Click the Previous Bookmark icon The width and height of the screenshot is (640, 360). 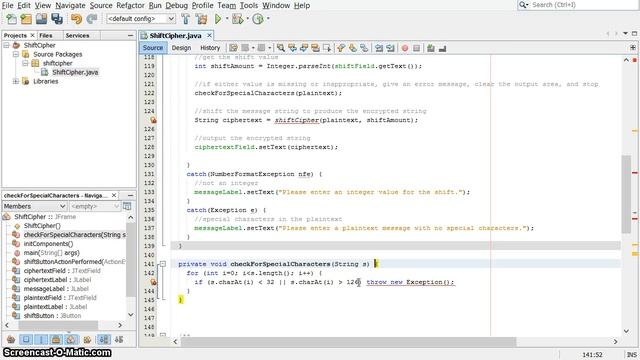[341, 48]
